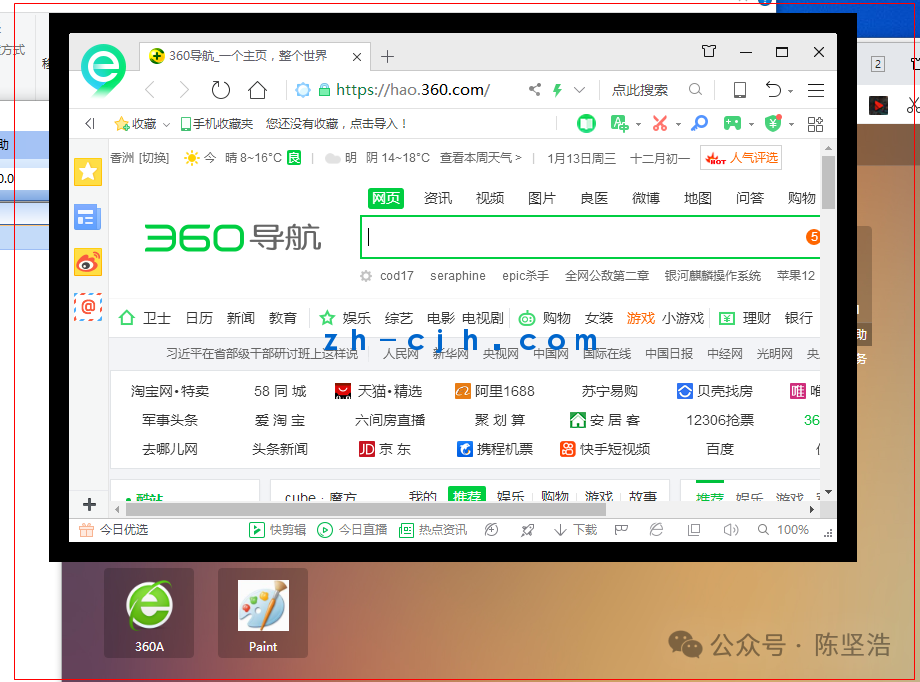
Task: Click the translate icon in toolbar
Action: tap(619, 123)
